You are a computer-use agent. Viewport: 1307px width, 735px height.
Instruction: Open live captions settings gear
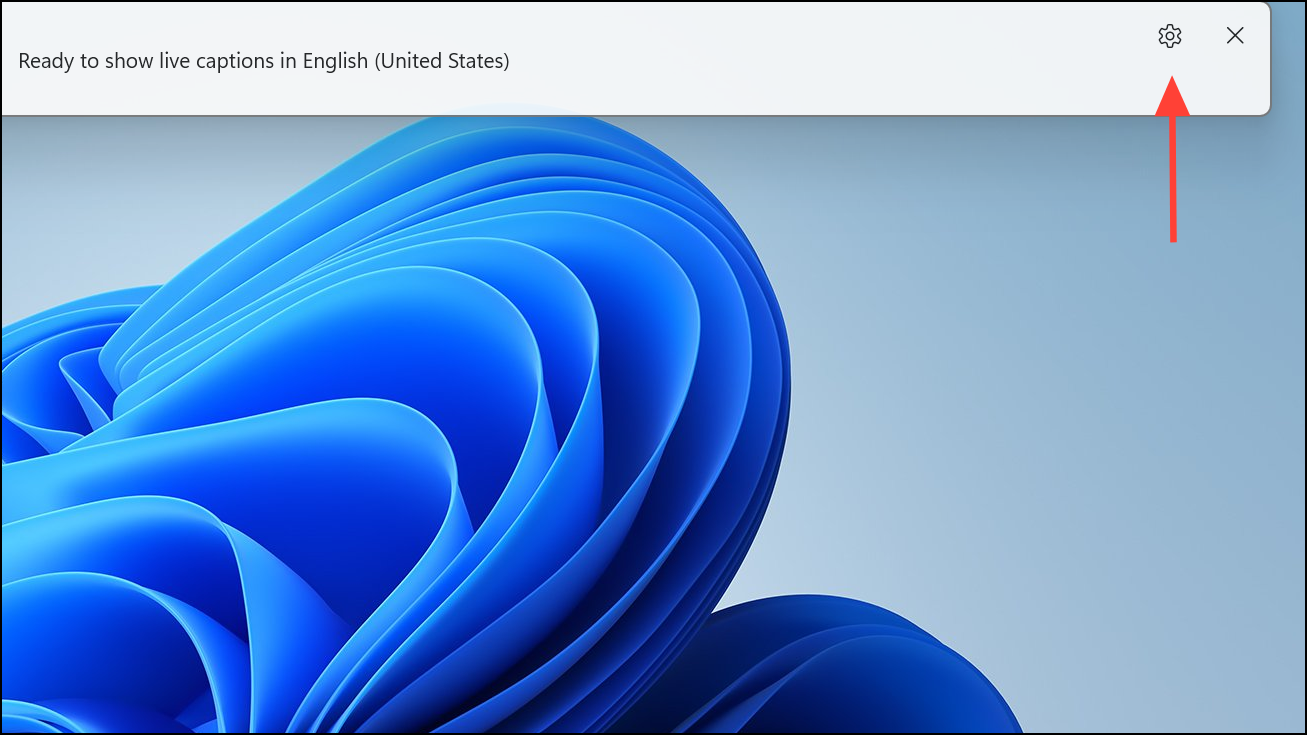tap(1169, 36)
